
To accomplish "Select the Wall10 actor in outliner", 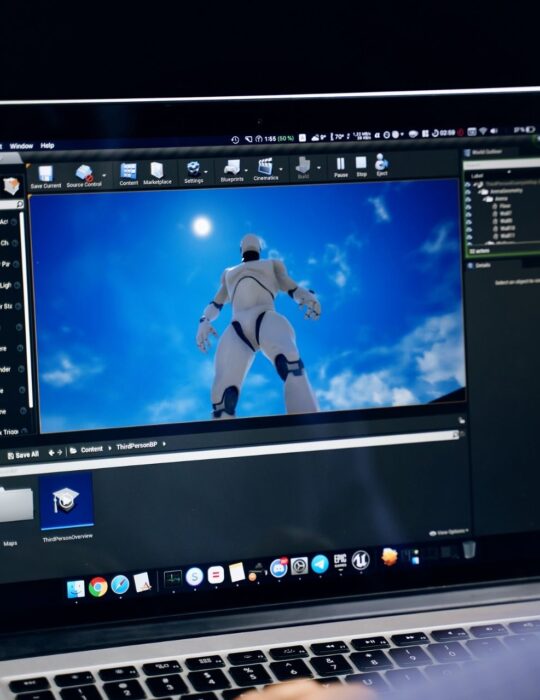I will (x=507, y=228).
